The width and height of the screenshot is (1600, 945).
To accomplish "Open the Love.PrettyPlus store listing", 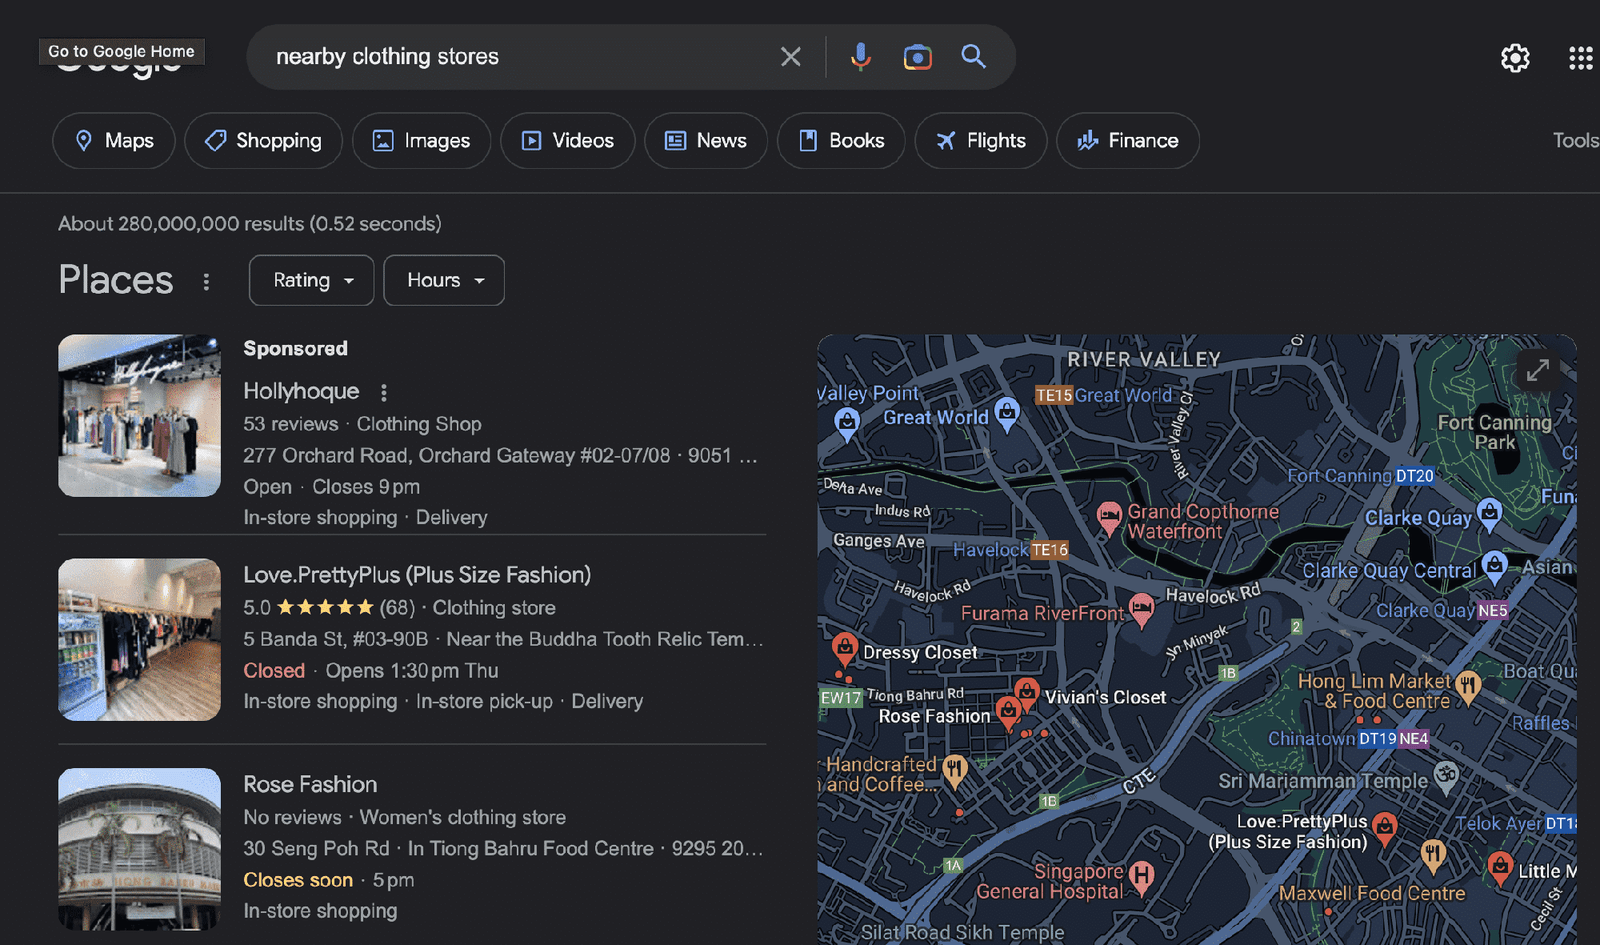I will coord(416,575).
